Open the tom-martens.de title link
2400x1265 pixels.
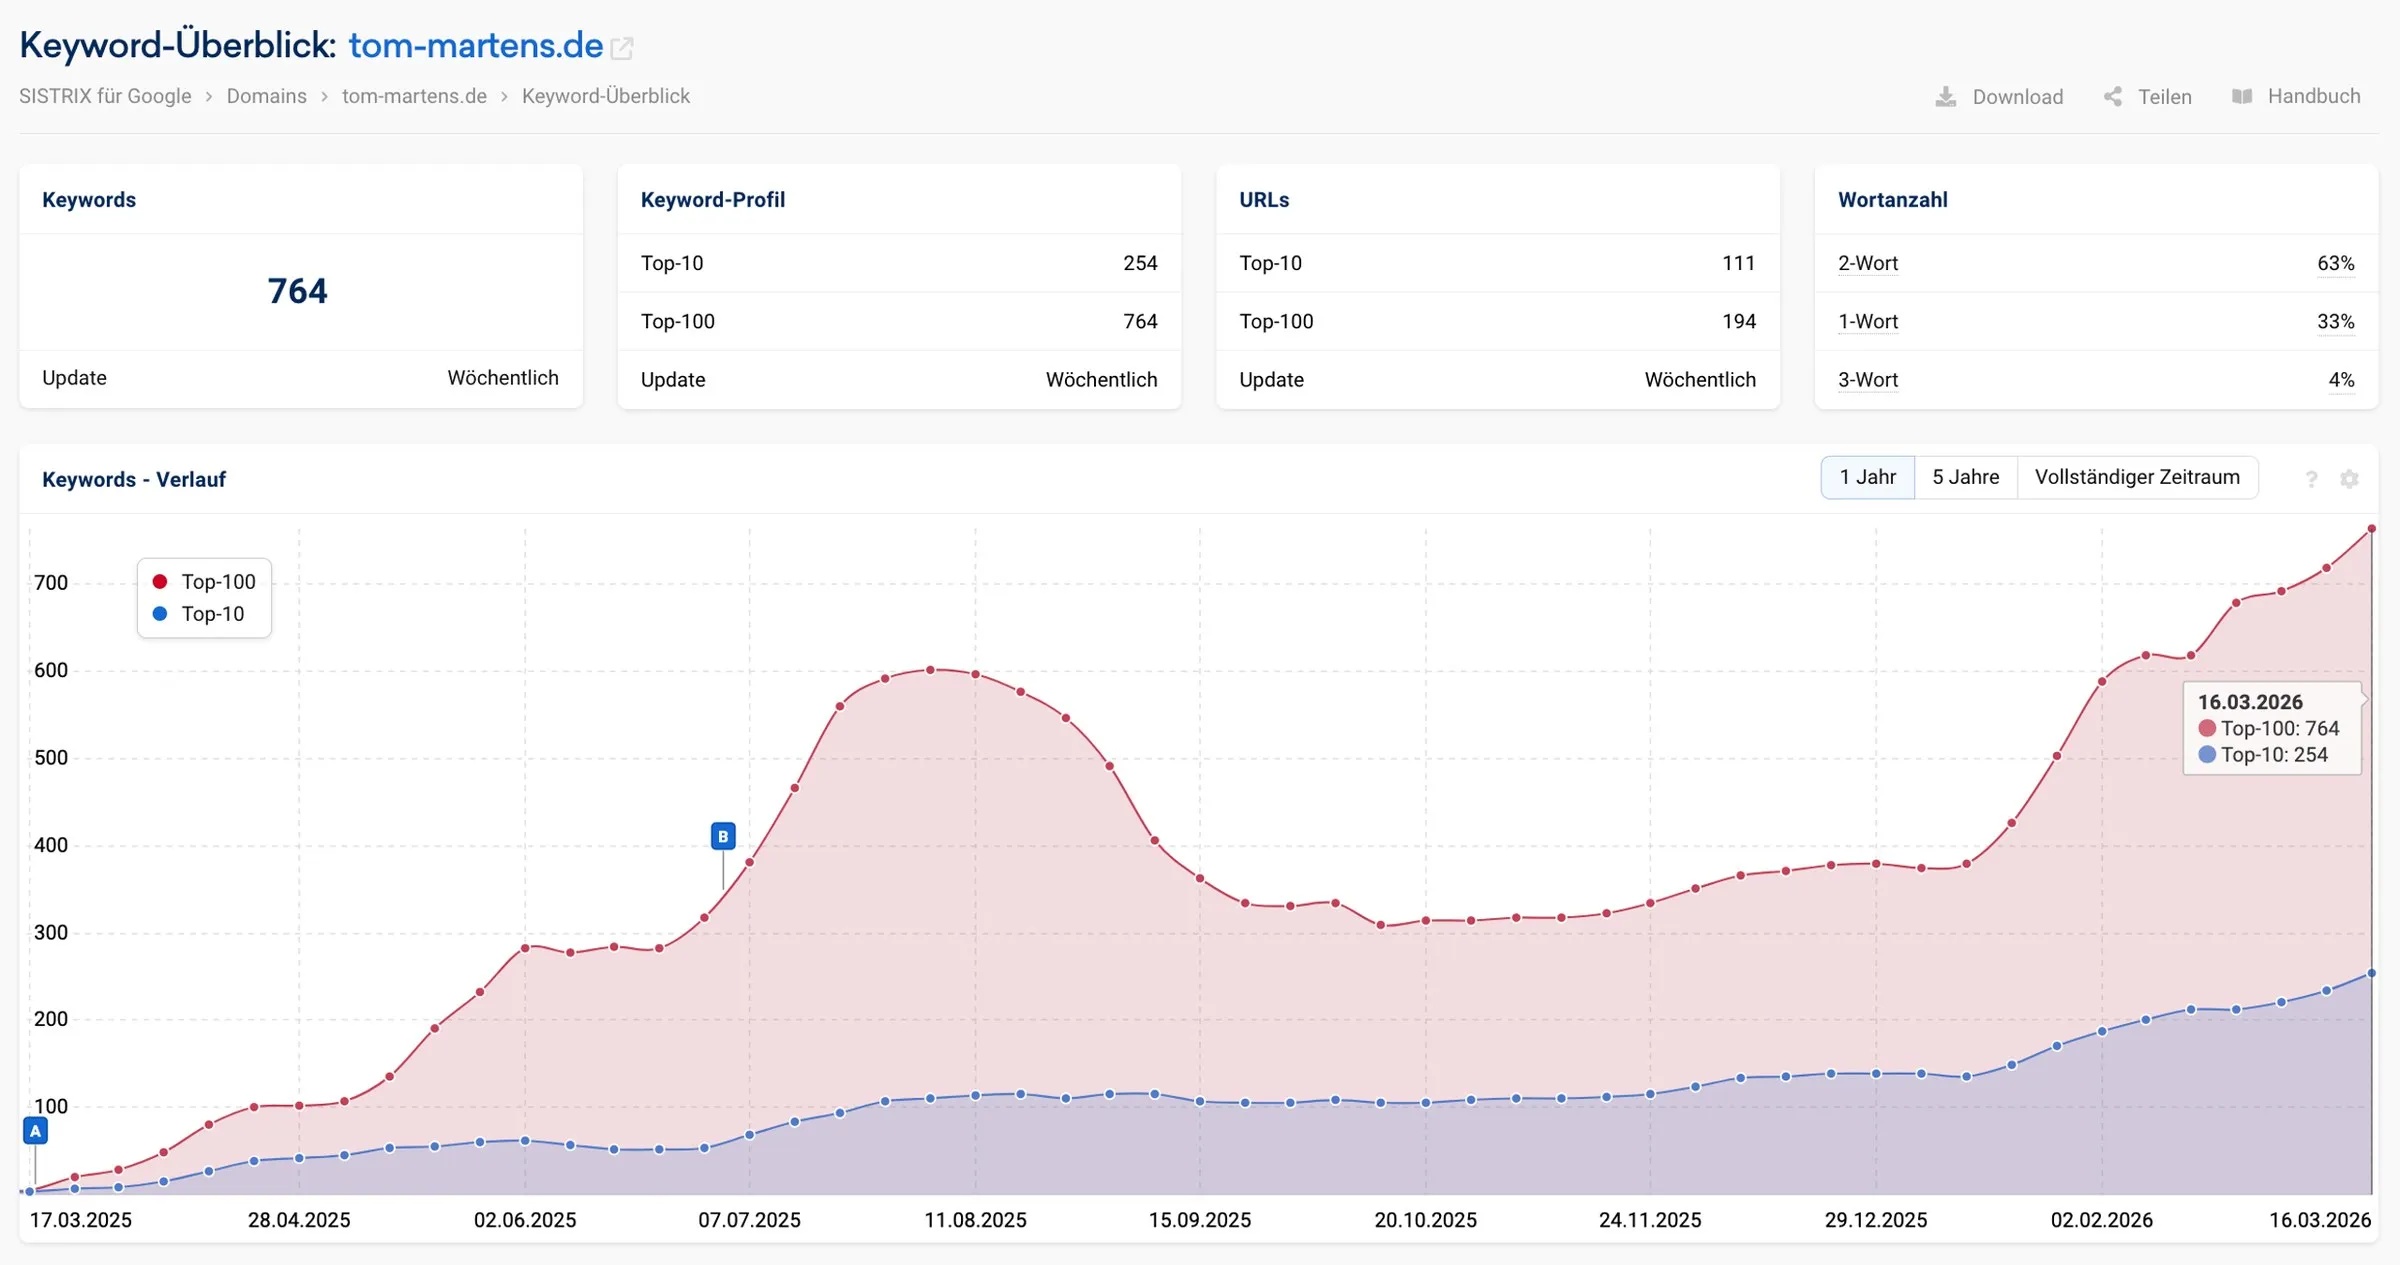tap(476, 46)
